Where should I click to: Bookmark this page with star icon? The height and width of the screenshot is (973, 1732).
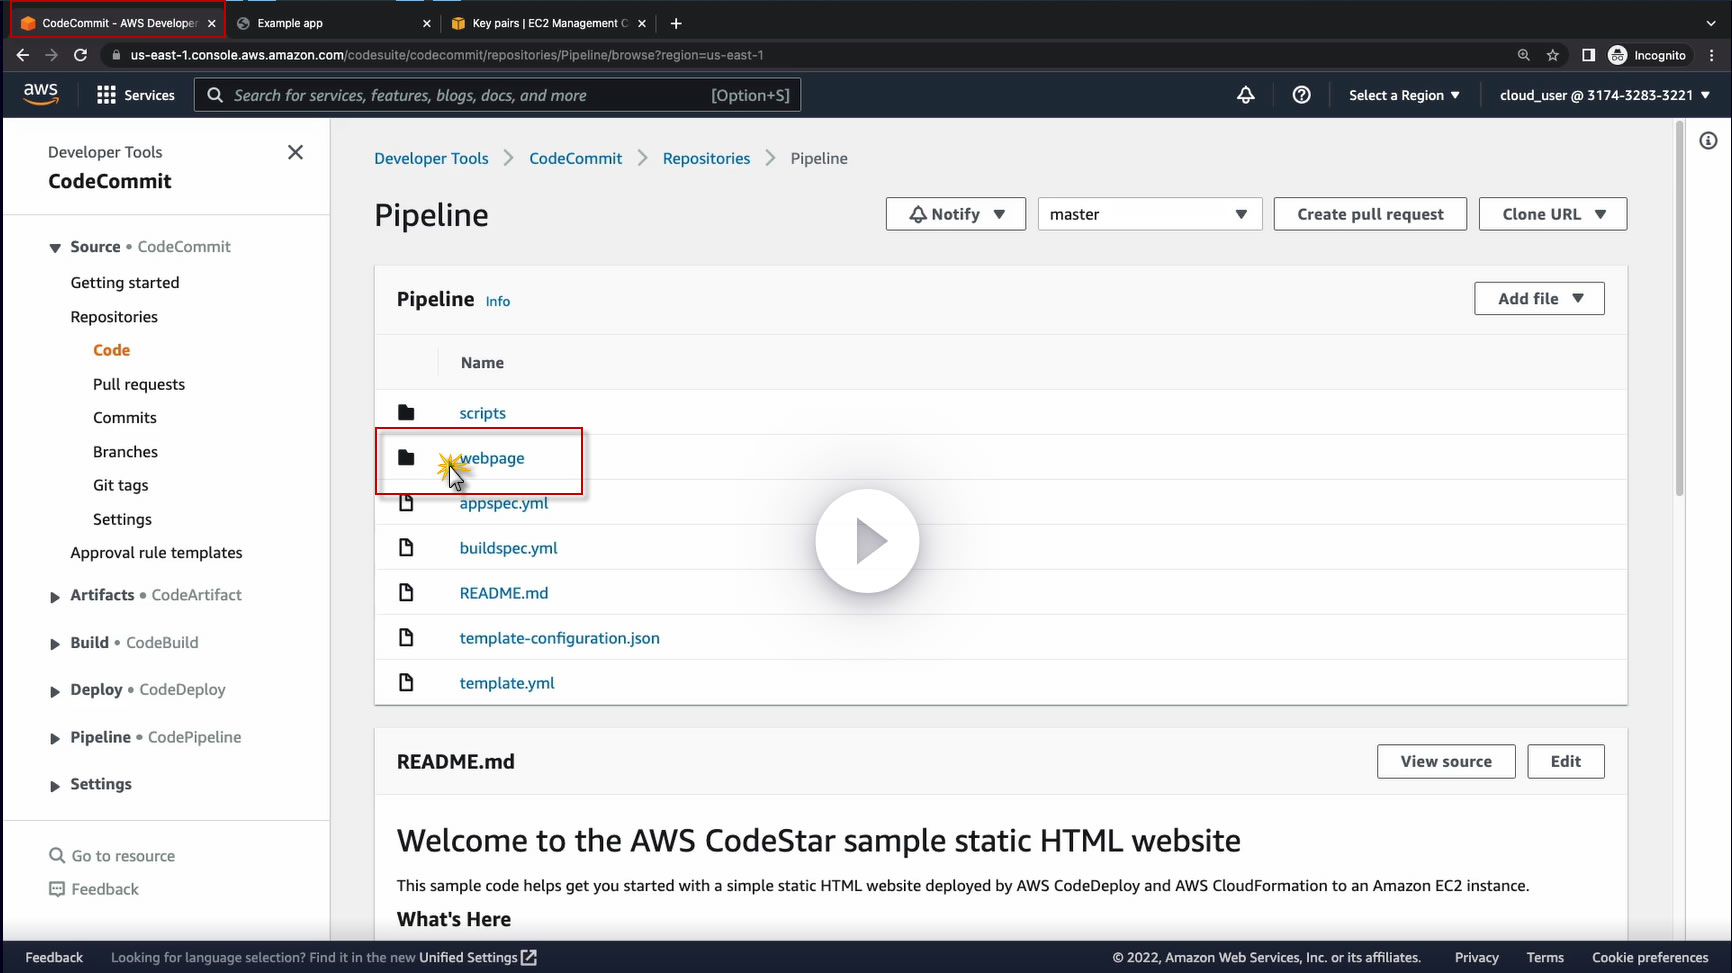pos(1552,55)
